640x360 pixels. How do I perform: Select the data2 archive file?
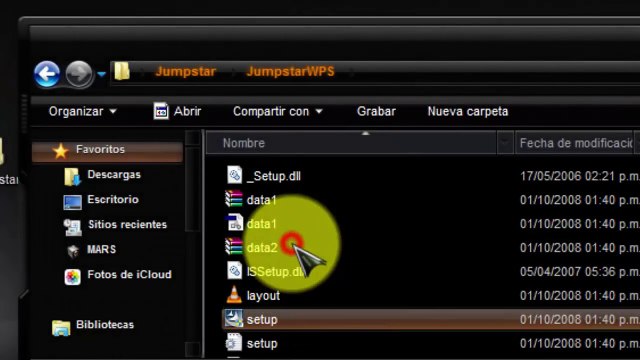point(262,248)
